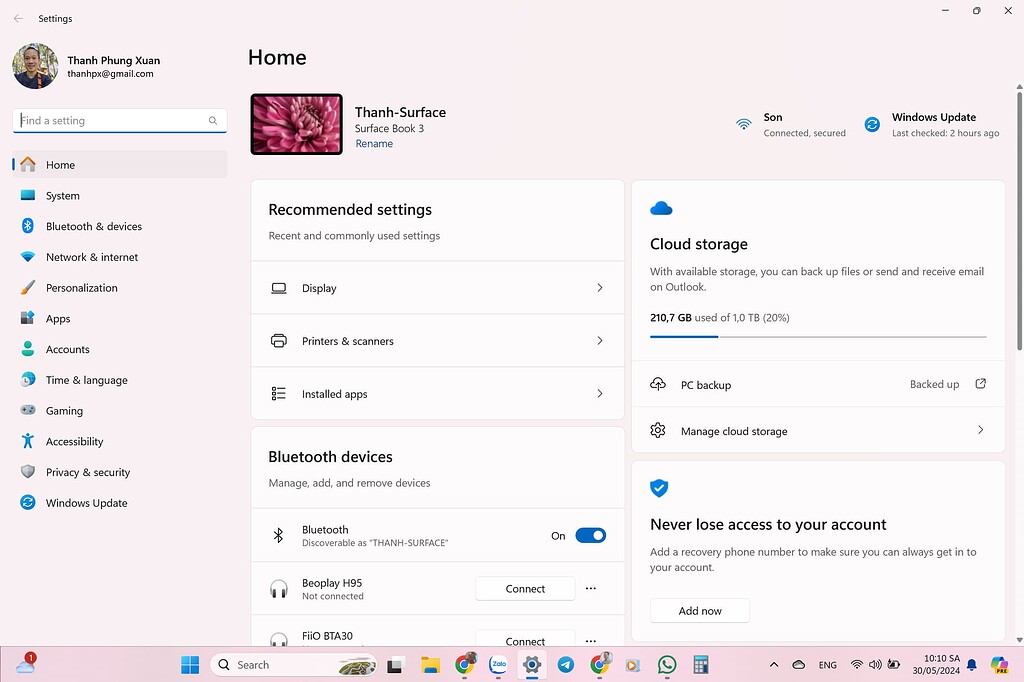Open more options for Beoplay H95
Viewport: 1024px width, 682px height.
pyautogui.click(x=591, y=588)
